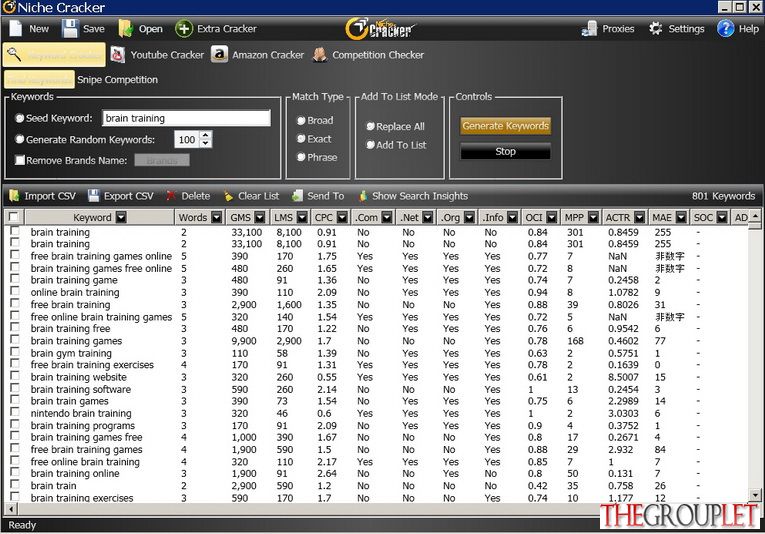Viewport: 765px width, 534px height.
Task: Click in the Seed Keyword text field
Action: coord(186,118)
